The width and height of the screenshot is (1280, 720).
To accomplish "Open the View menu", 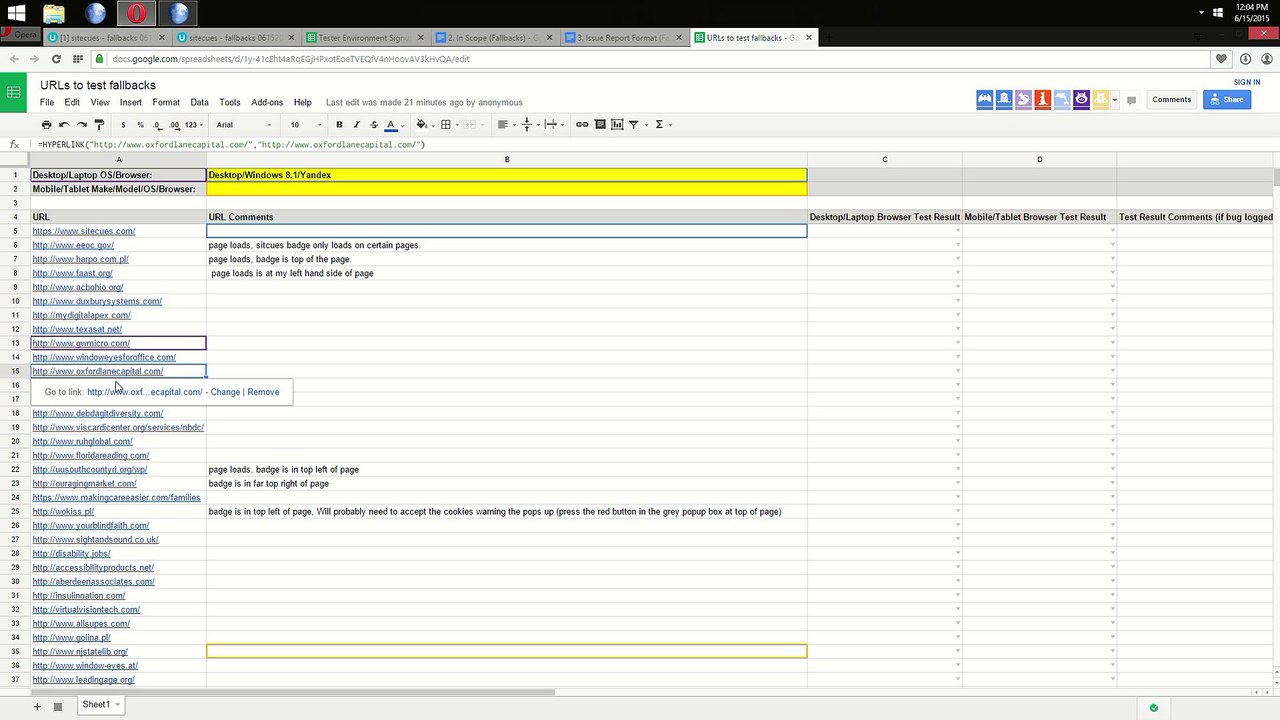I will (x=100, y=102).
